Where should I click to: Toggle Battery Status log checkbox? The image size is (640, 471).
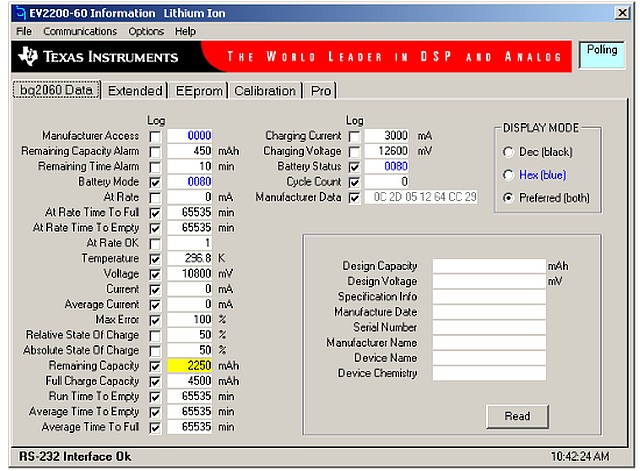click(x=354, y=167)
